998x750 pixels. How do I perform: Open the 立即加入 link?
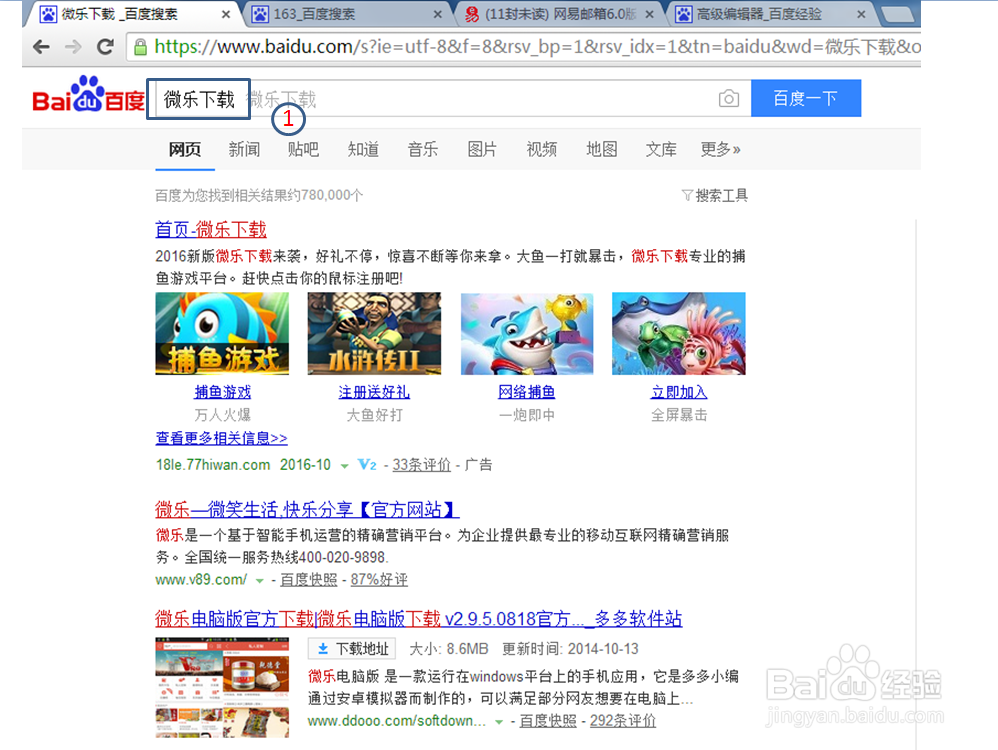point(679,392)
